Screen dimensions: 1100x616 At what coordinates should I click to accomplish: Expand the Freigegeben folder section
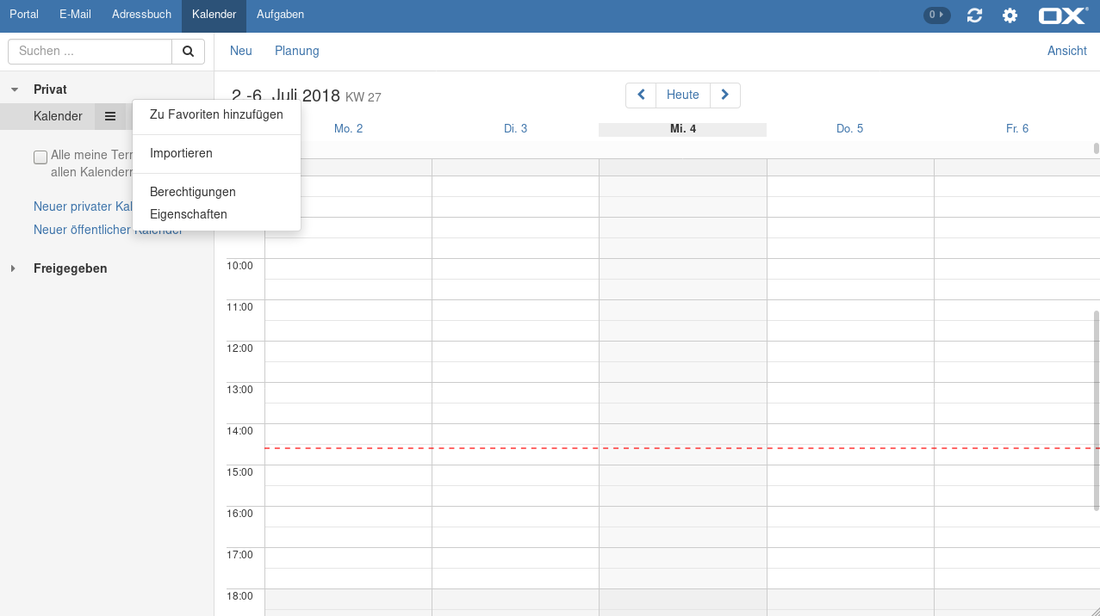pos(14,269)
